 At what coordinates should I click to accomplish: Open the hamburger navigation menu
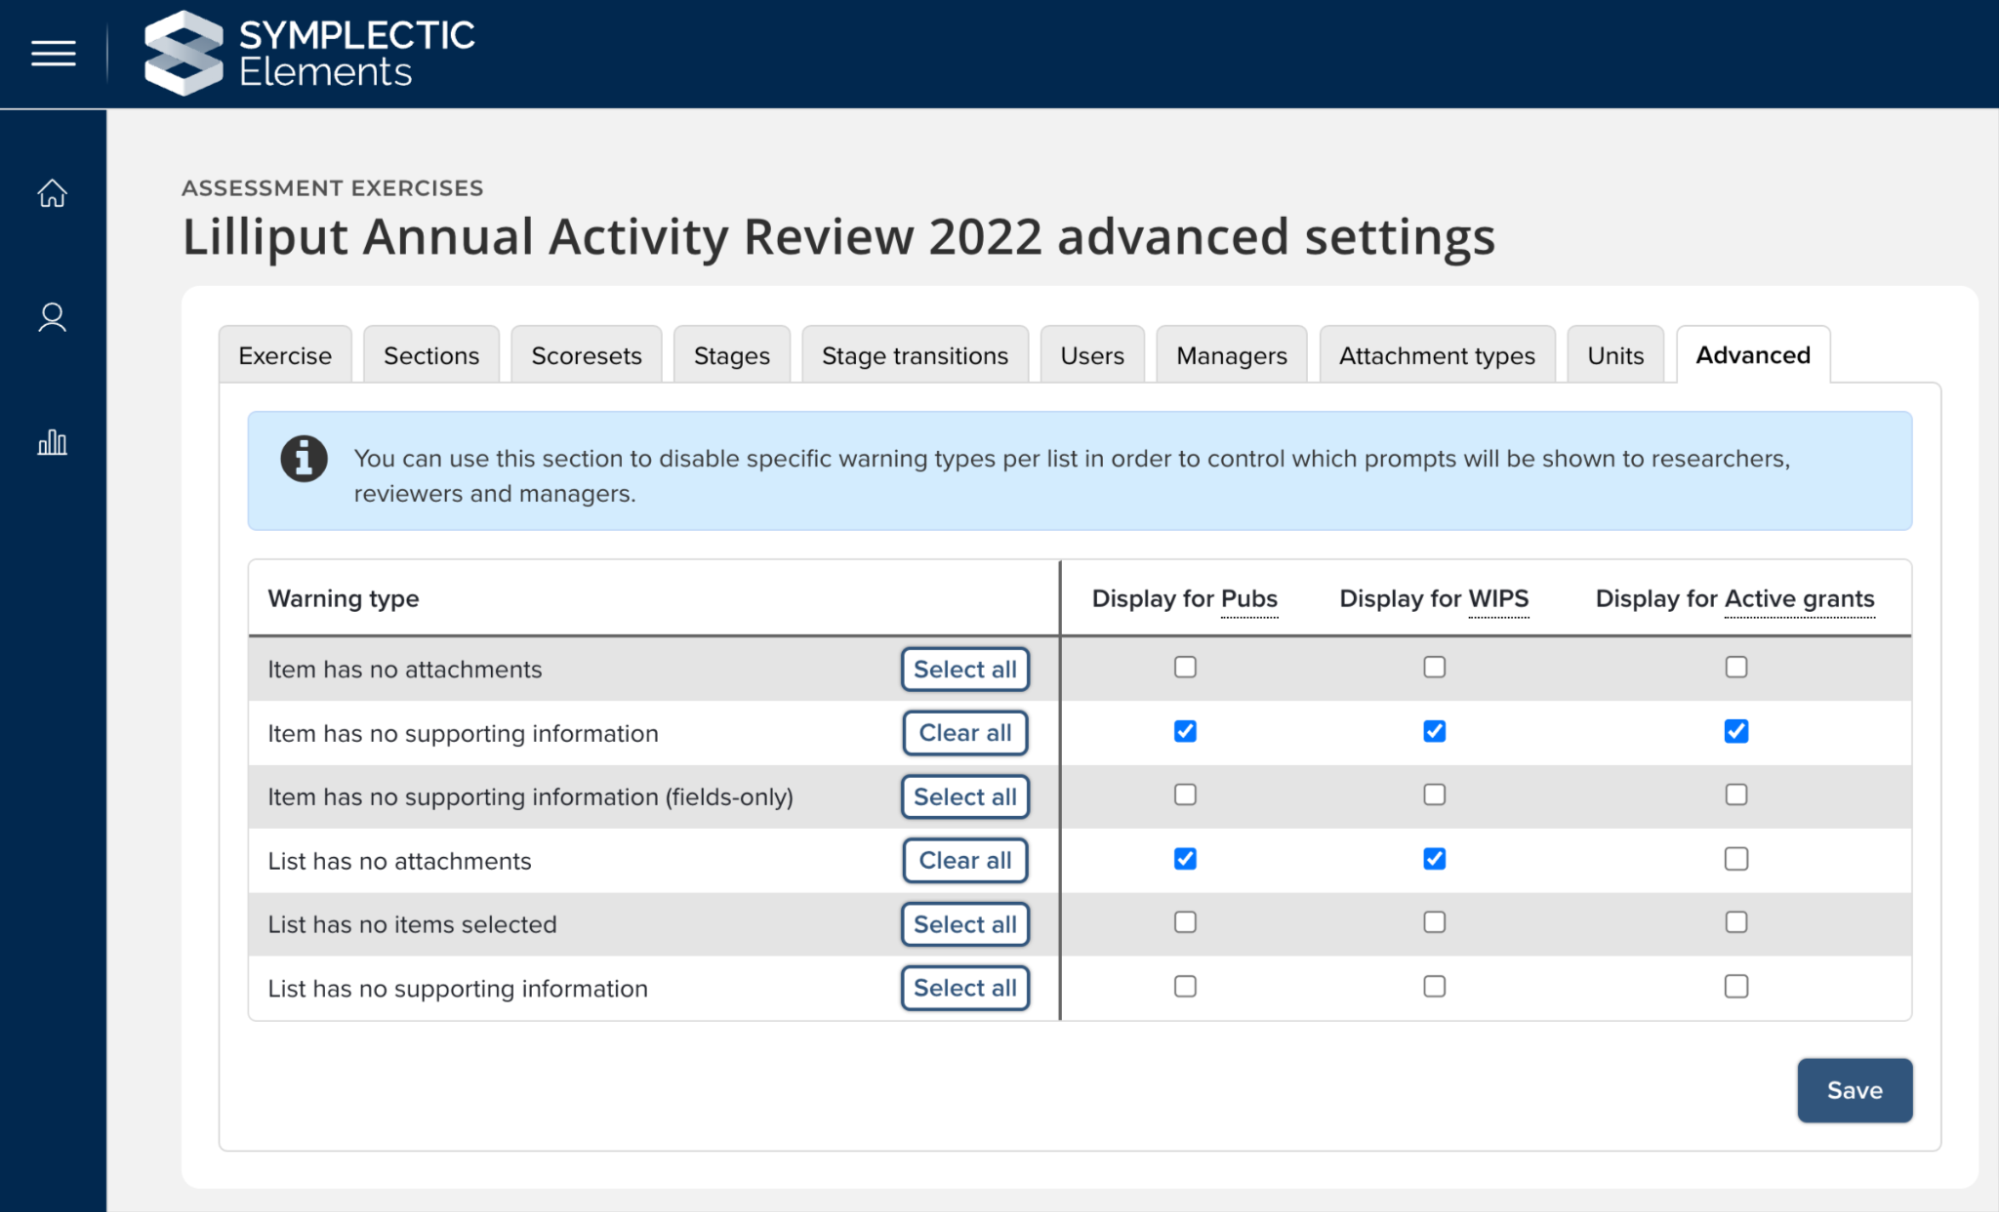[53, 53]
